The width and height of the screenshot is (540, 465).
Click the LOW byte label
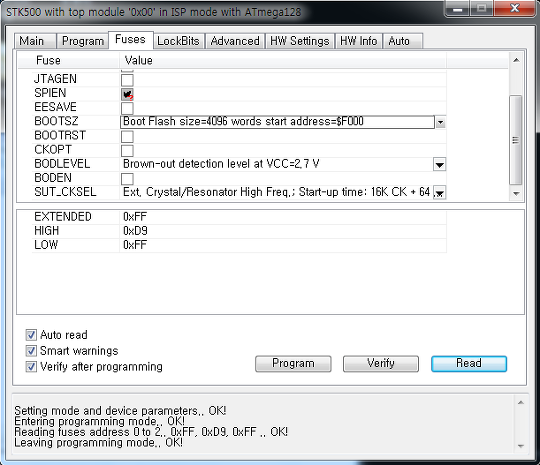(46, 245)
